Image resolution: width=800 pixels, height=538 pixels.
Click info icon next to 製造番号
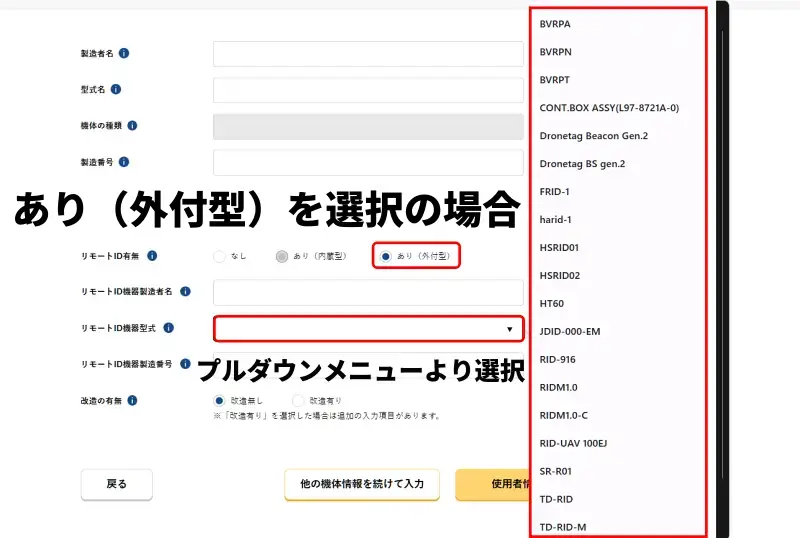(124, 162)
